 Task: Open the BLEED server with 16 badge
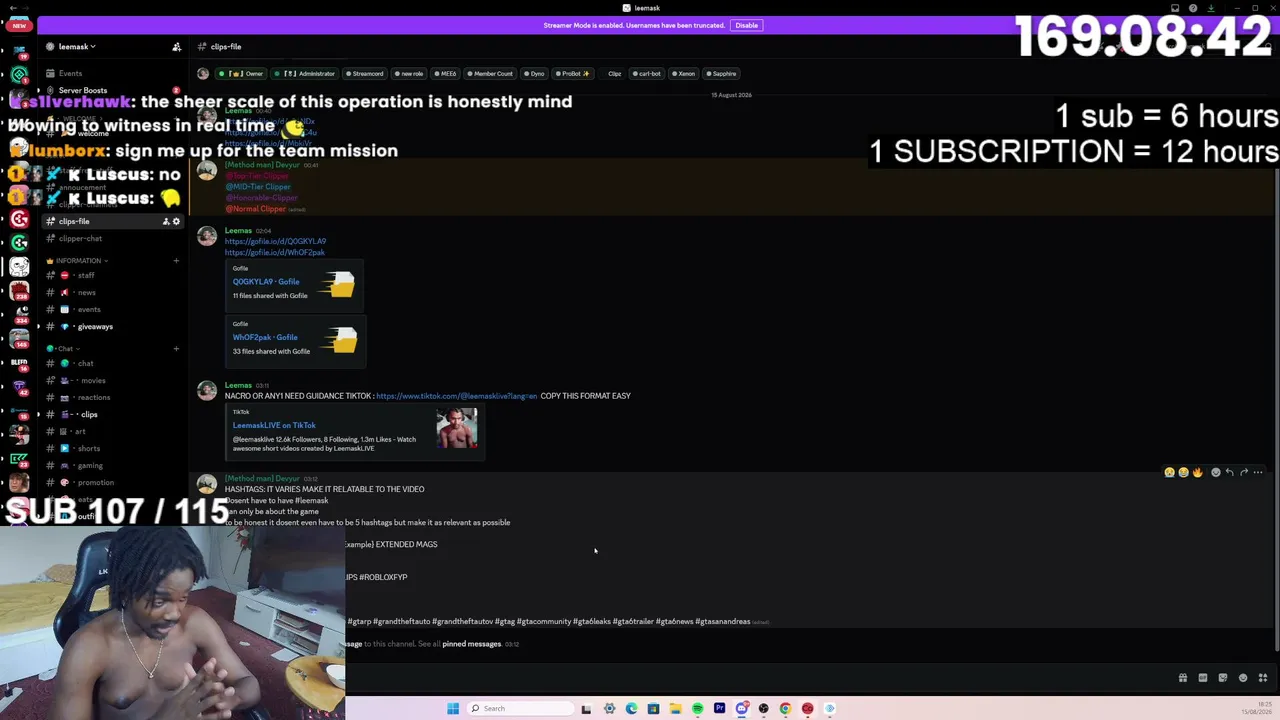19,364
